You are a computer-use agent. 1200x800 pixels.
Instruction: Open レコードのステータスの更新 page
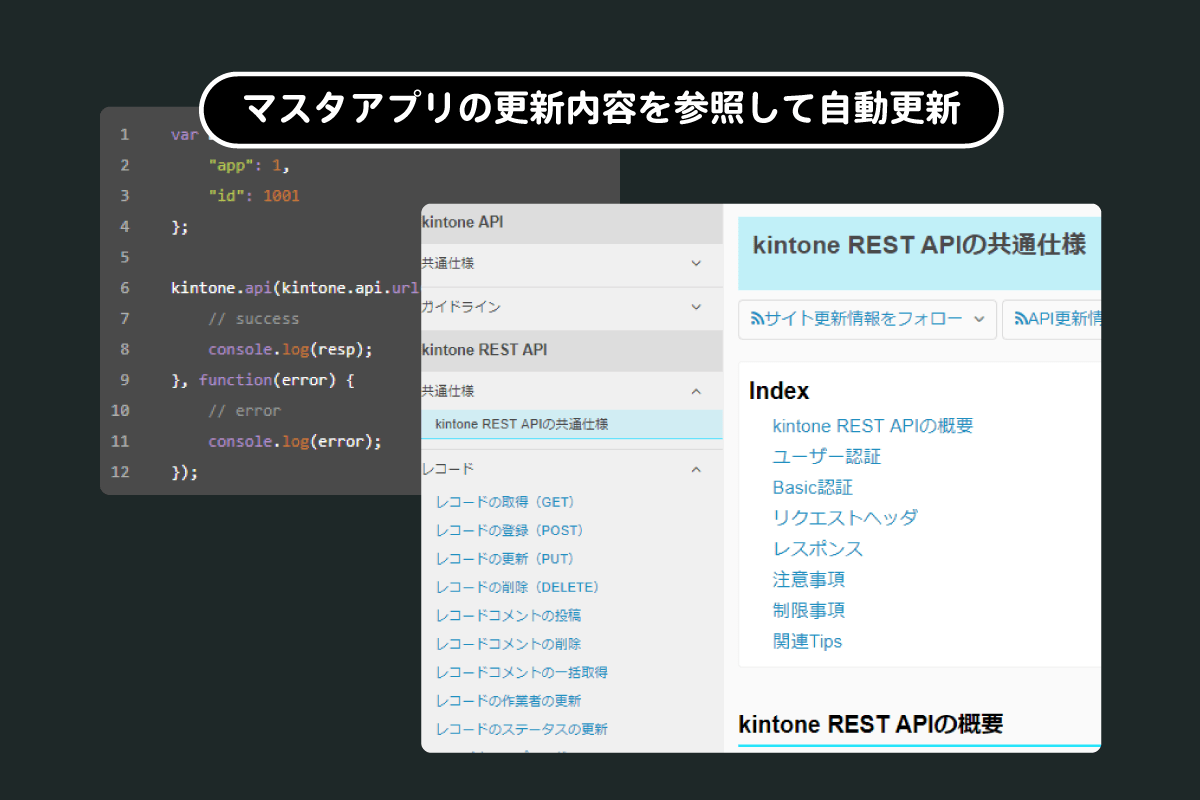[x=522, y=729]
